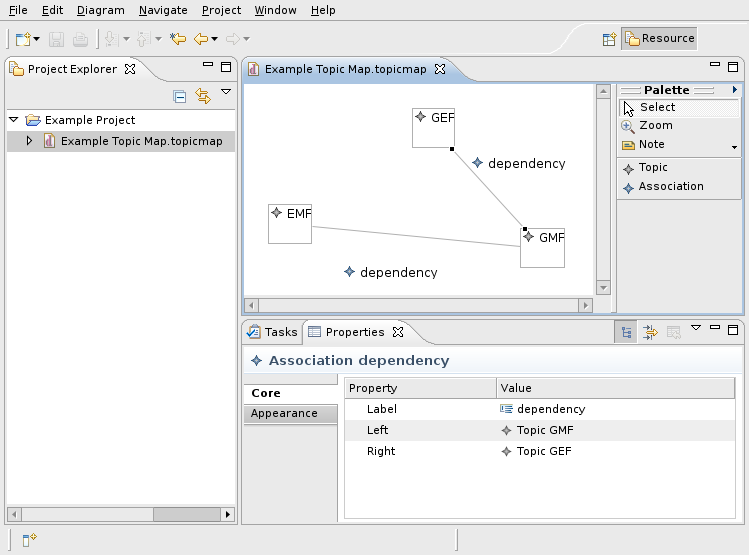Open the Diagram menu
The image size is (749, 555).
[100, 10]
